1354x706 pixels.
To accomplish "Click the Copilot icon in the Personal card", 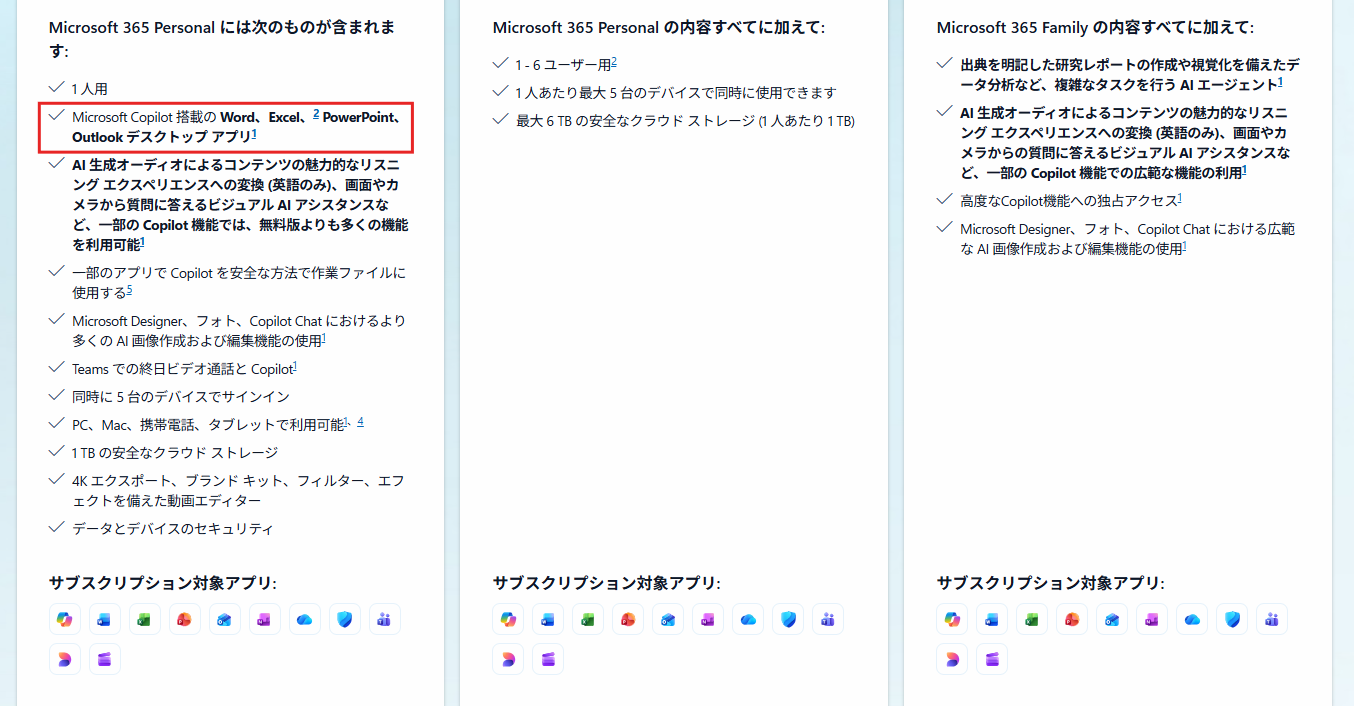I will (65, 619).
